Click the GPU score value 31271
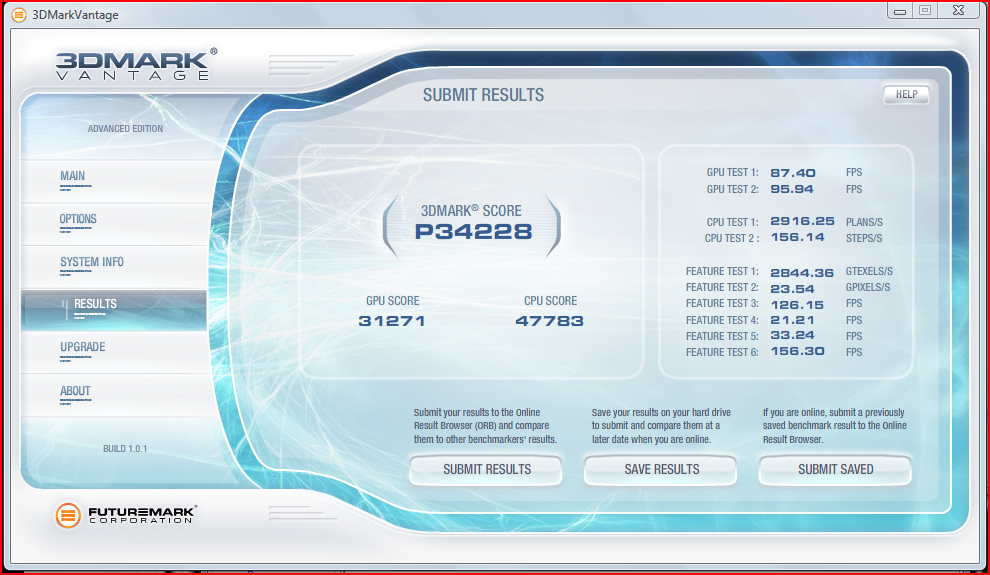Viewport: 990px width, 575px height. point(391,321)
